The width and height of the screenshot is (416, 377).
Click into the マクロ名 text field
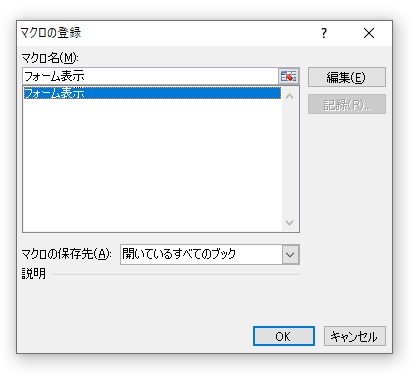[x=150, y=76]
